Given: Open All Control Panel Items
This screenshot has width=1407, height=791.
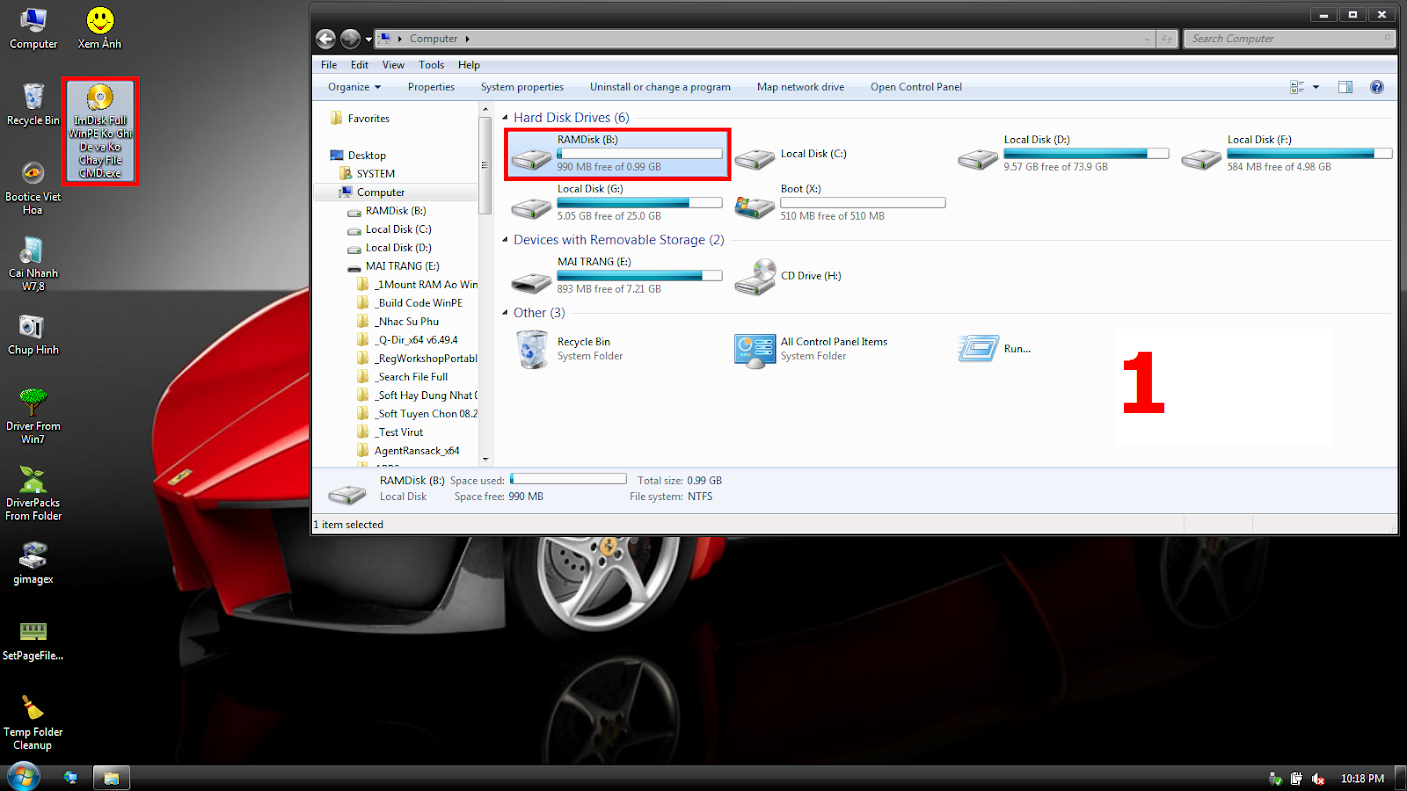Looking at the screenshot, I should [x=811, y=349].
